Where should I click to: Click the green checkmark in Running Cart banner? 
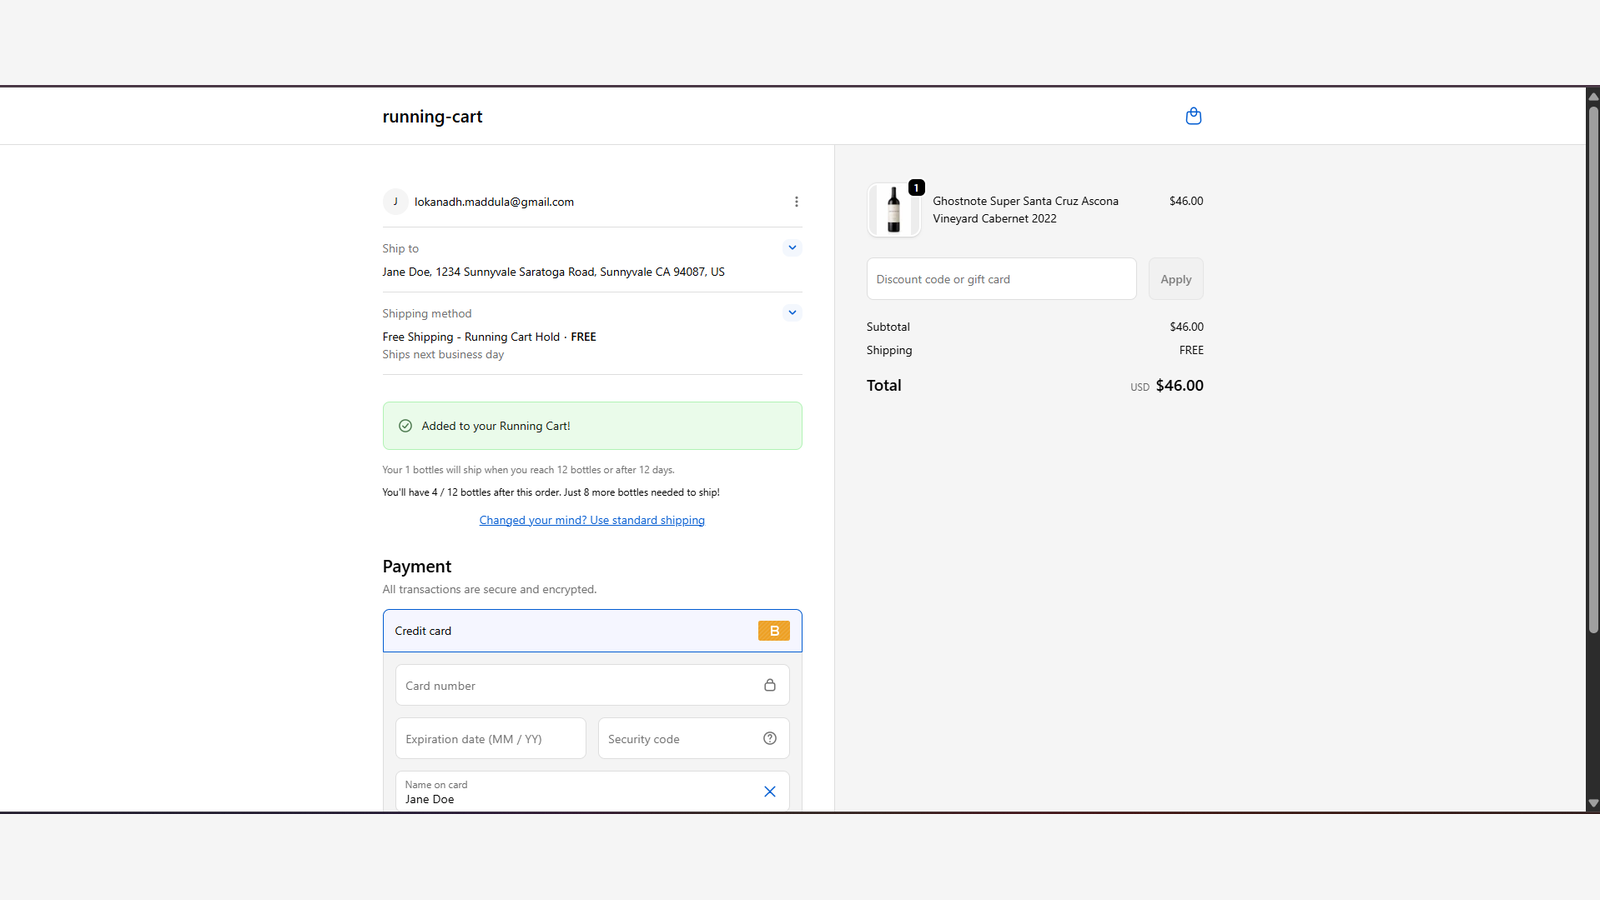405,426
